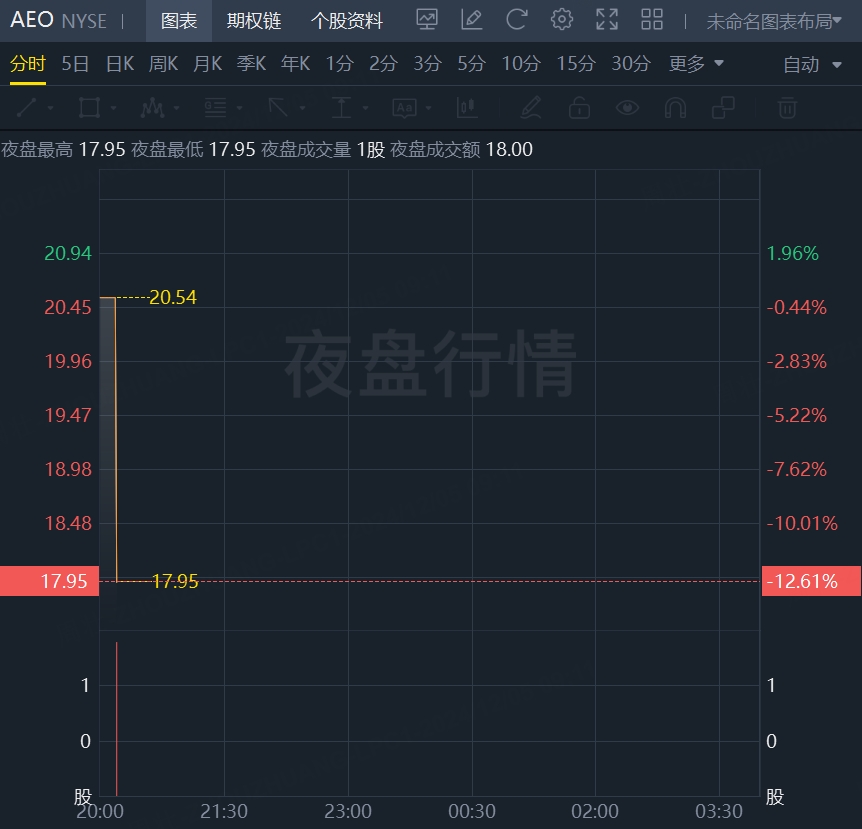Open the chart display icon in header

pos(427,20)
